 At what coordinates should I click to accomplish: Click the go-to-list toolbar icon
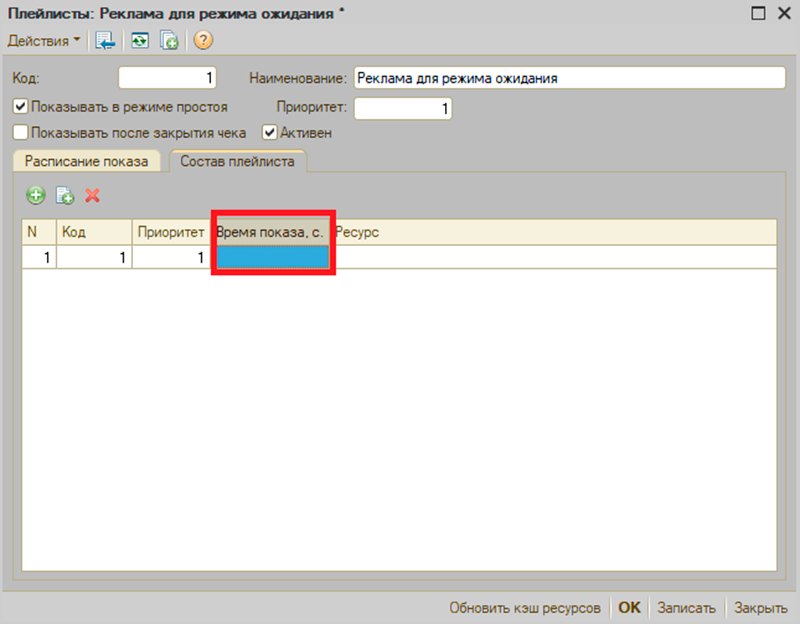pos(105,40)
